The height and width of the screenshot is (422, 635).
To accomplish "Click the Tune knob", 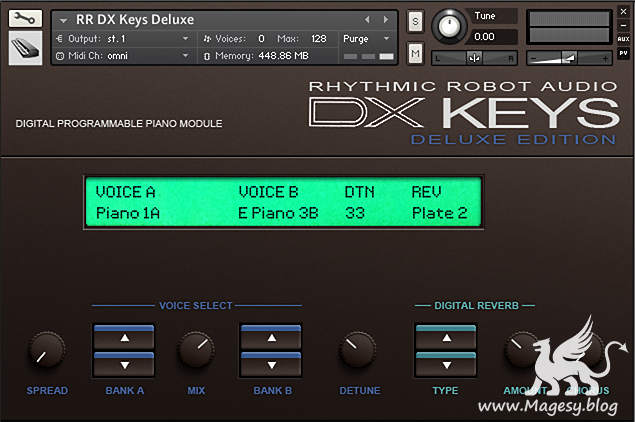I will pos(449,27).
